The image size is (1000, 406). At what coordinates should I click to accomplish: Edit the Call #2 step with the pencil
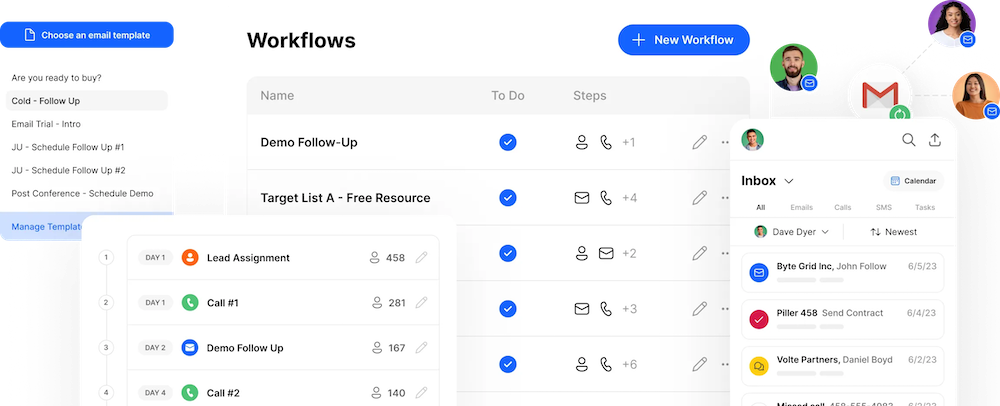[x=421, y=393]
